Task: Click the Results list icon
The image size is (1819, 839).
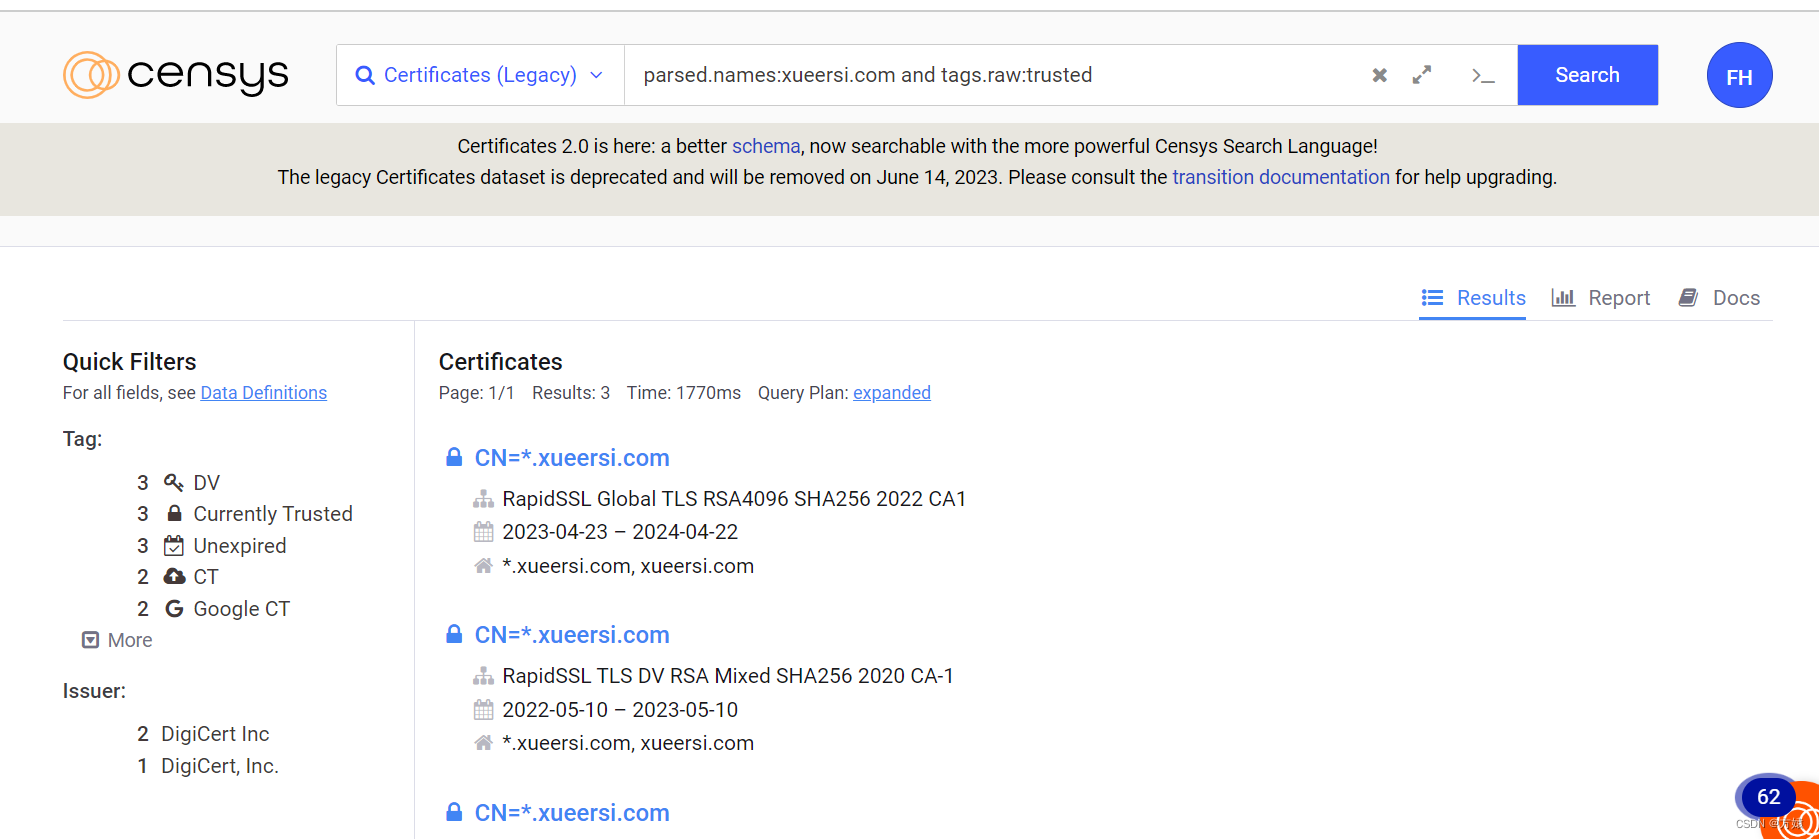Action: (1432, 298)
